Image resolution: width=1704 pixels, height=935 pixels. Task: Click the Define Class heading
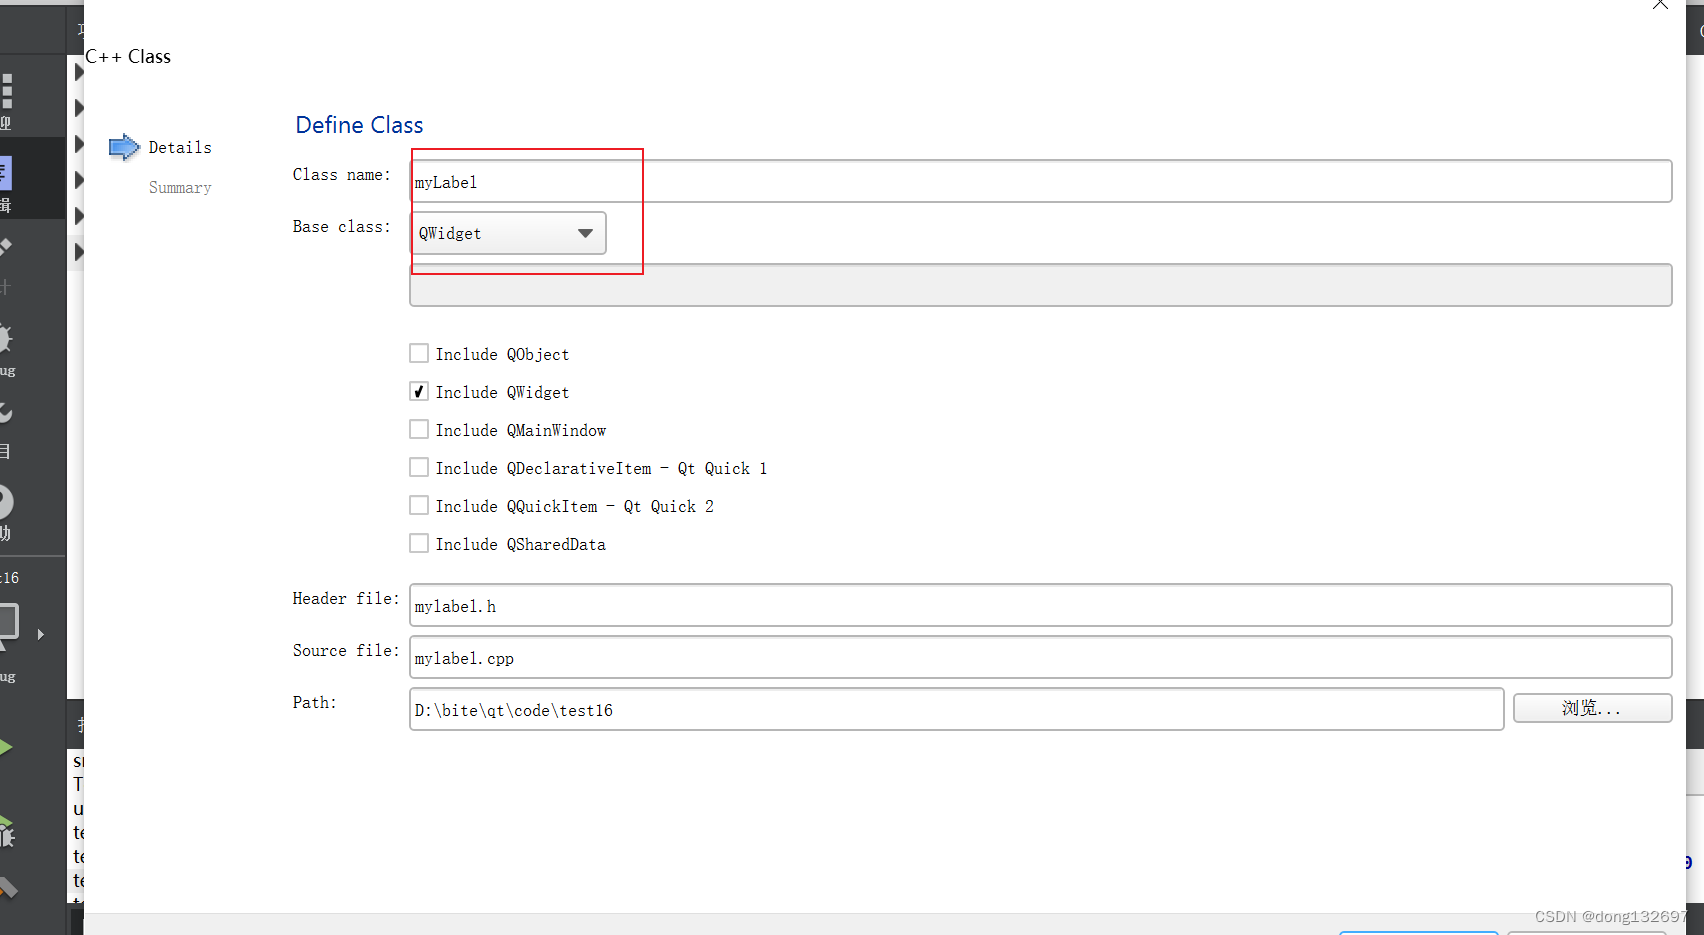click(x=359, y=125)
